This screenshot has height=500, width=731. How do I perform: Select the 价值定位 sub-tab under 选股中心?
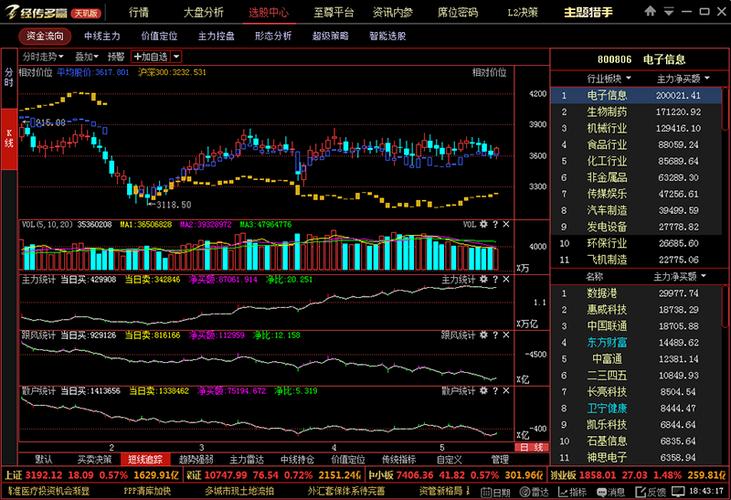(x=159, y=36)
